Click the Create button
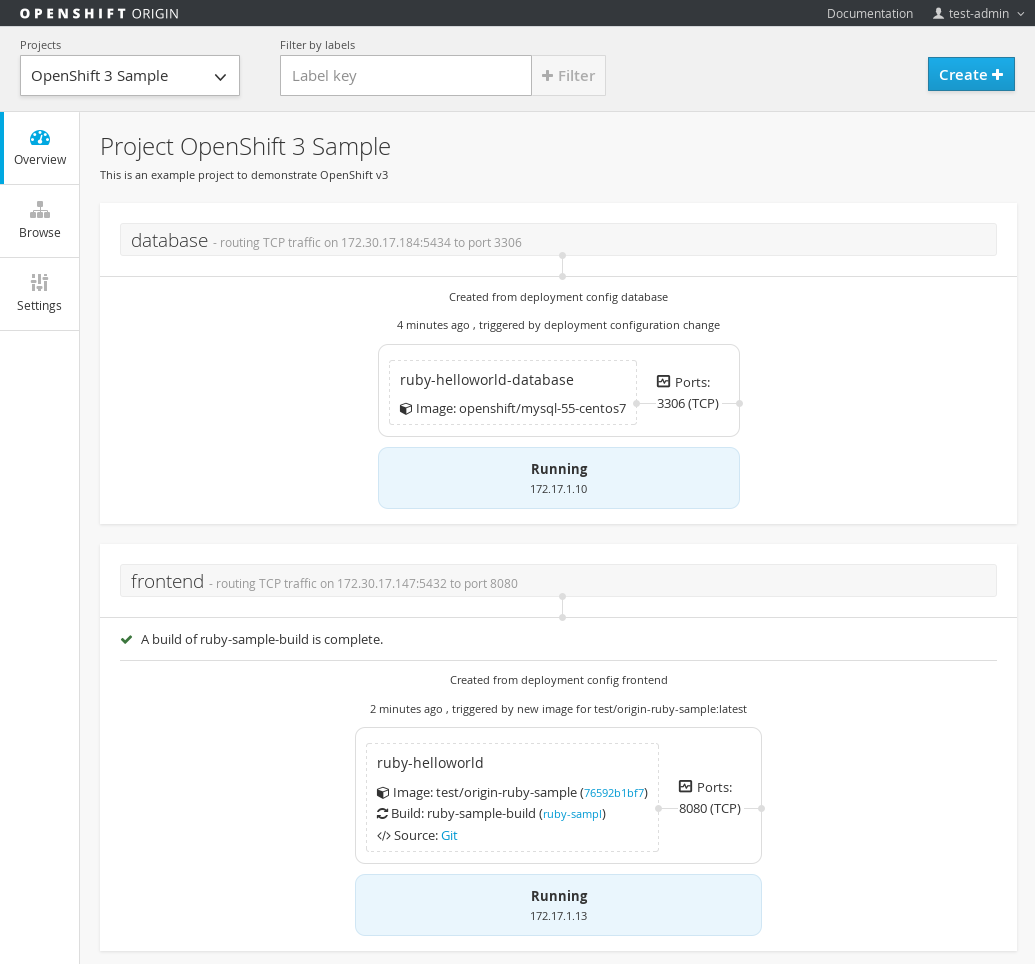The height and width of the screenshot is (964, 1035). pyautogui.click(x=971, y=75)
